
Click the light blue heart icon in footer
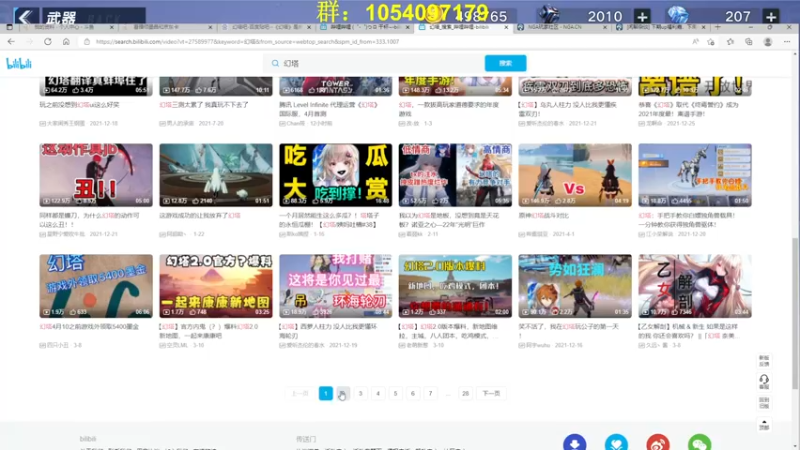[x=616, y=442]
